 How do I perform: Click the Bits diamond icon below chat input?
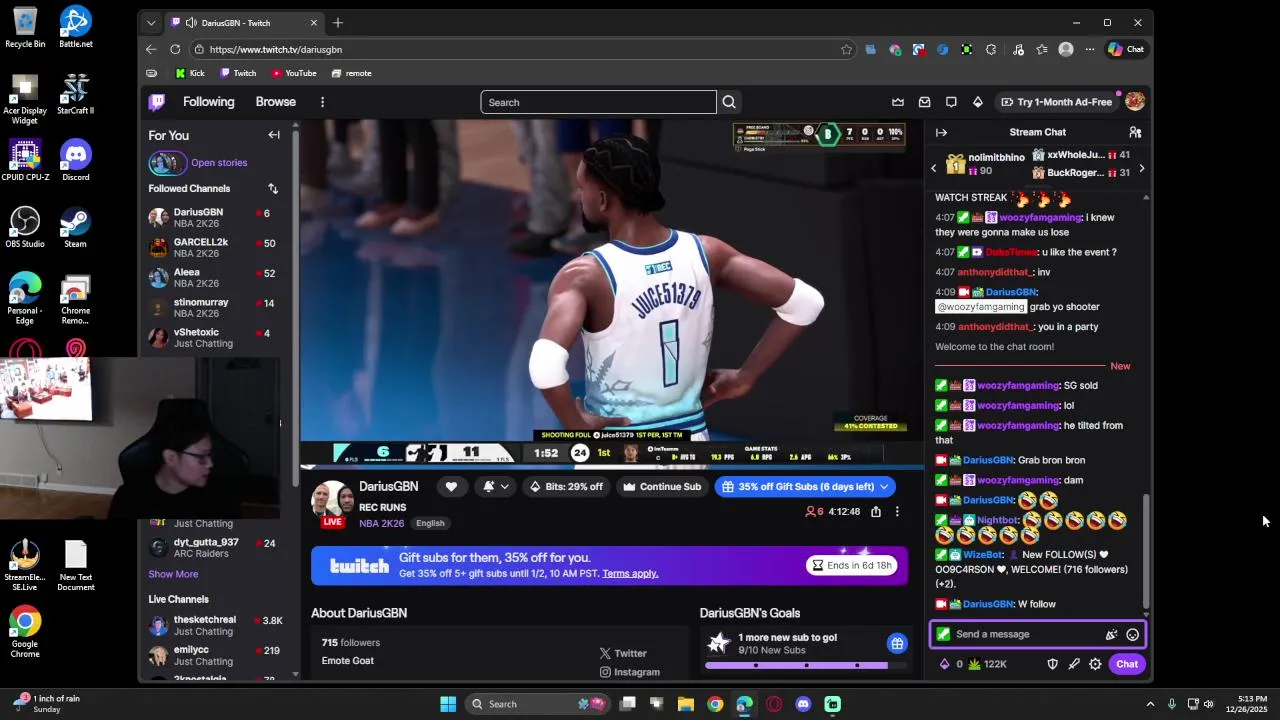pyautogui.click(x=944, y=664)
